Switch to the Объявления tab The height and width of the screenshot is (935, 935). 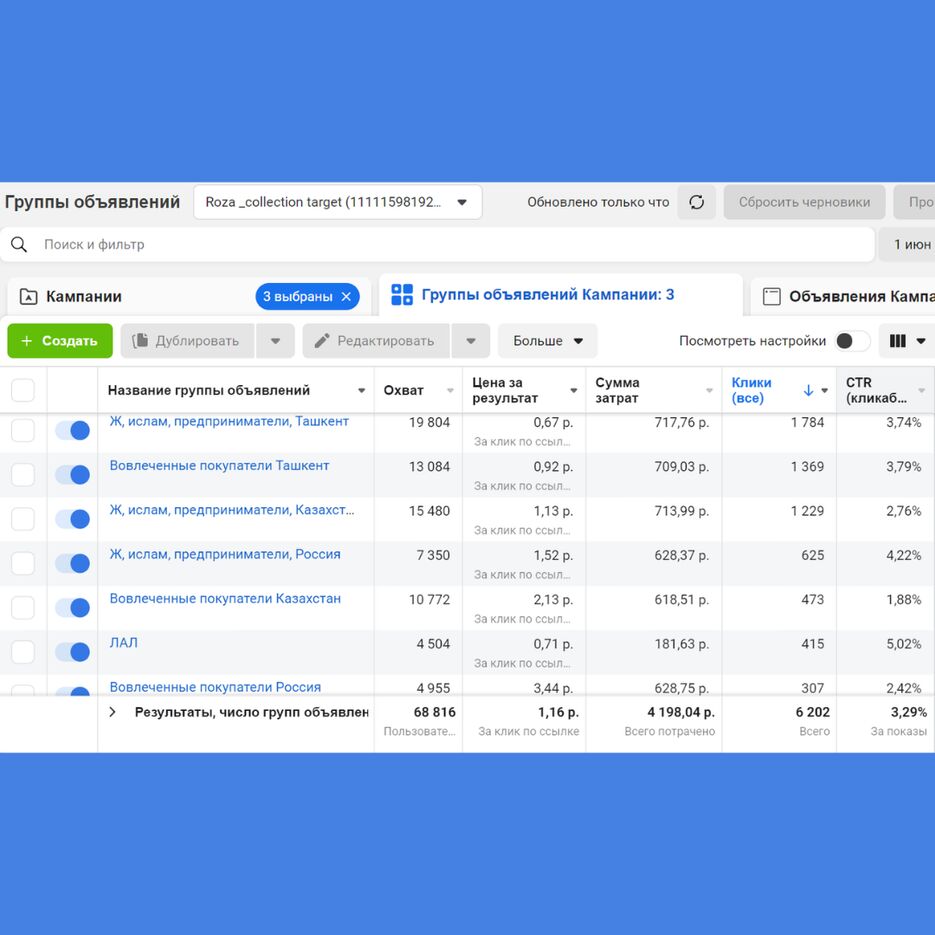pos(843,296)
